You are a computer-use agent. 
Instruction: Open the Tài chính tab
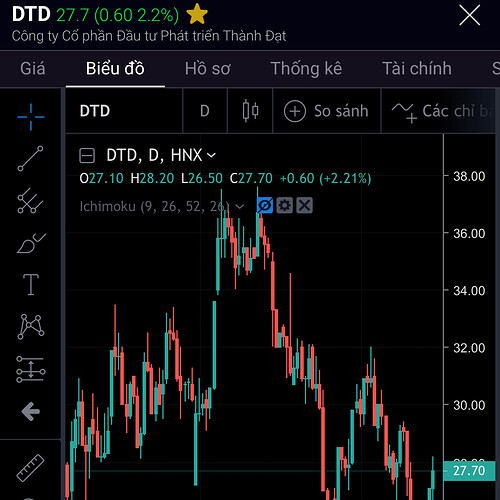(x=417, y=69)
